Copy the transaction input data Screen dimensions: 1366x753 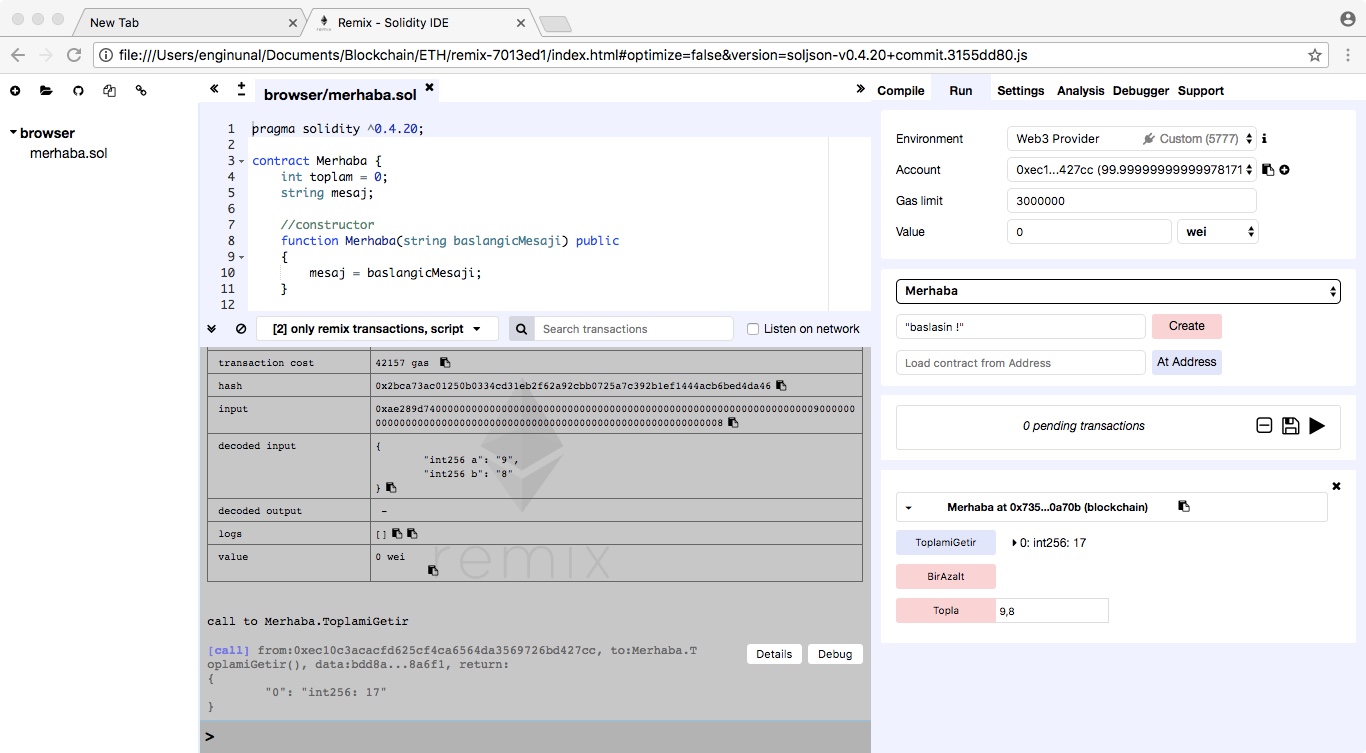tap(733, 423)
